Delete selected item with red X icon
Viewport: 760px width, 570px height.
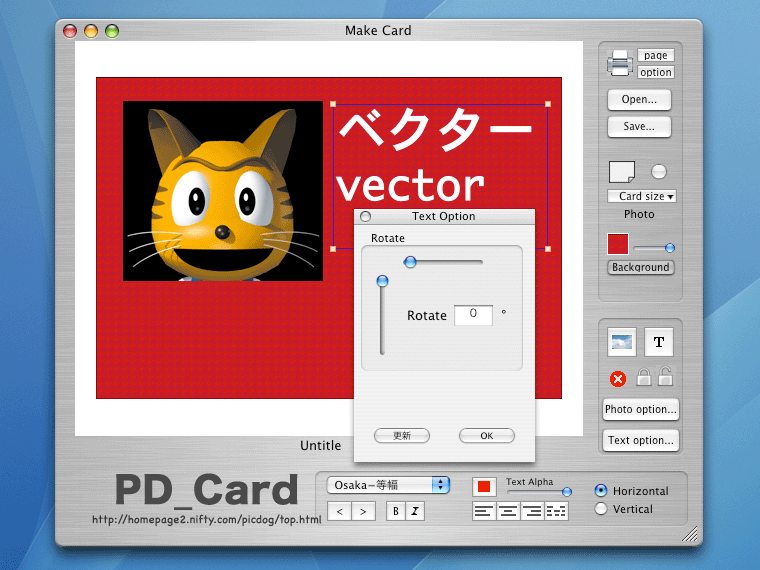[618, 379]
